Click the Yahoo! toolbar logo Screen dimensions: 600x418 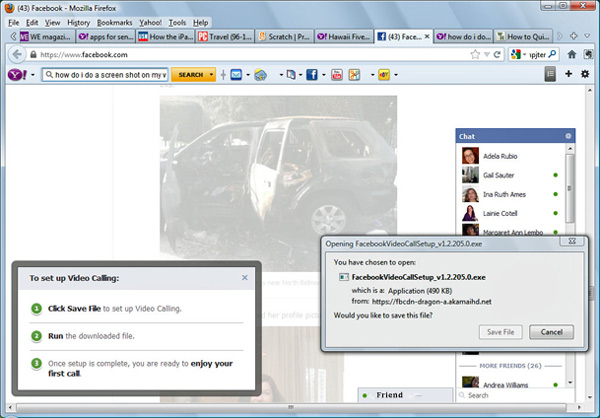17,75
